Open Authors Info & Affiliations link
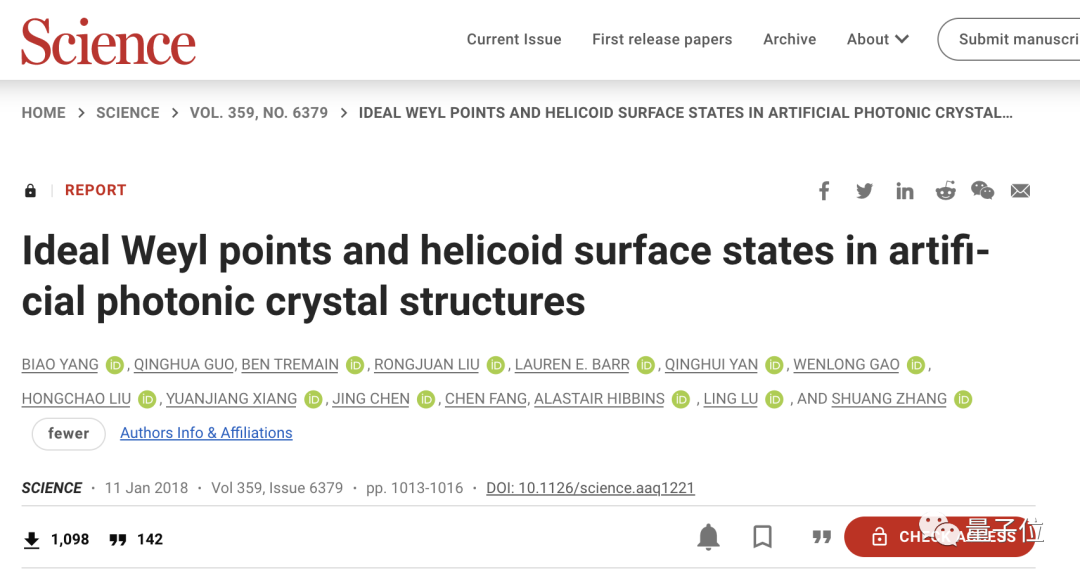This screenshot has width=1080, height=578. (x=206, y=433)
